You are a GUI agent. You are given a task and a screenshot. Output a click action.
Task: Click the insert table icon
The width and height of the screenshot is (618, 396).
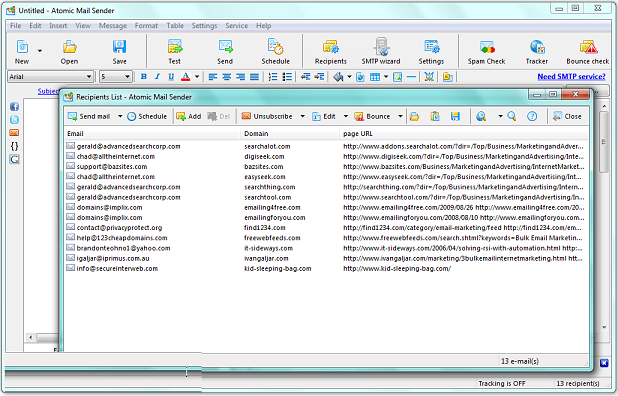point(375,76)
